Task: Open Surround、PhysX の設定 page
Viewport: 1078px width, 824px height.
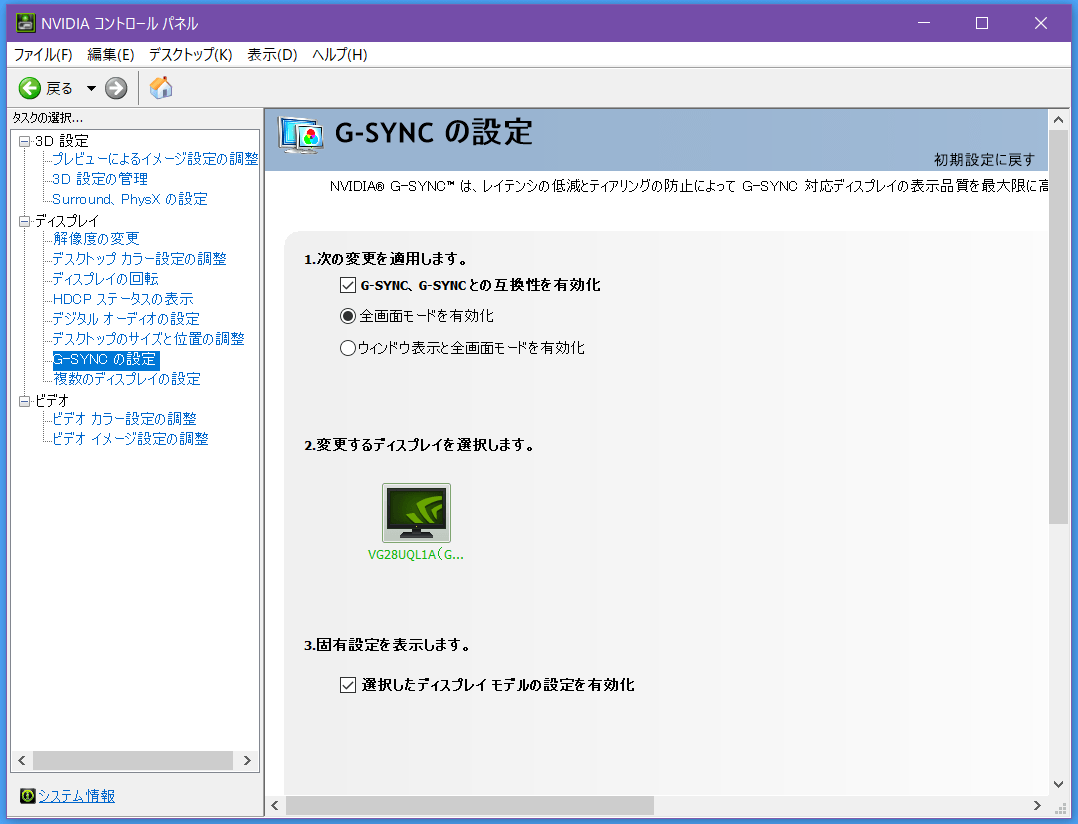Action: pyautogui.click(x=130, y=199)
